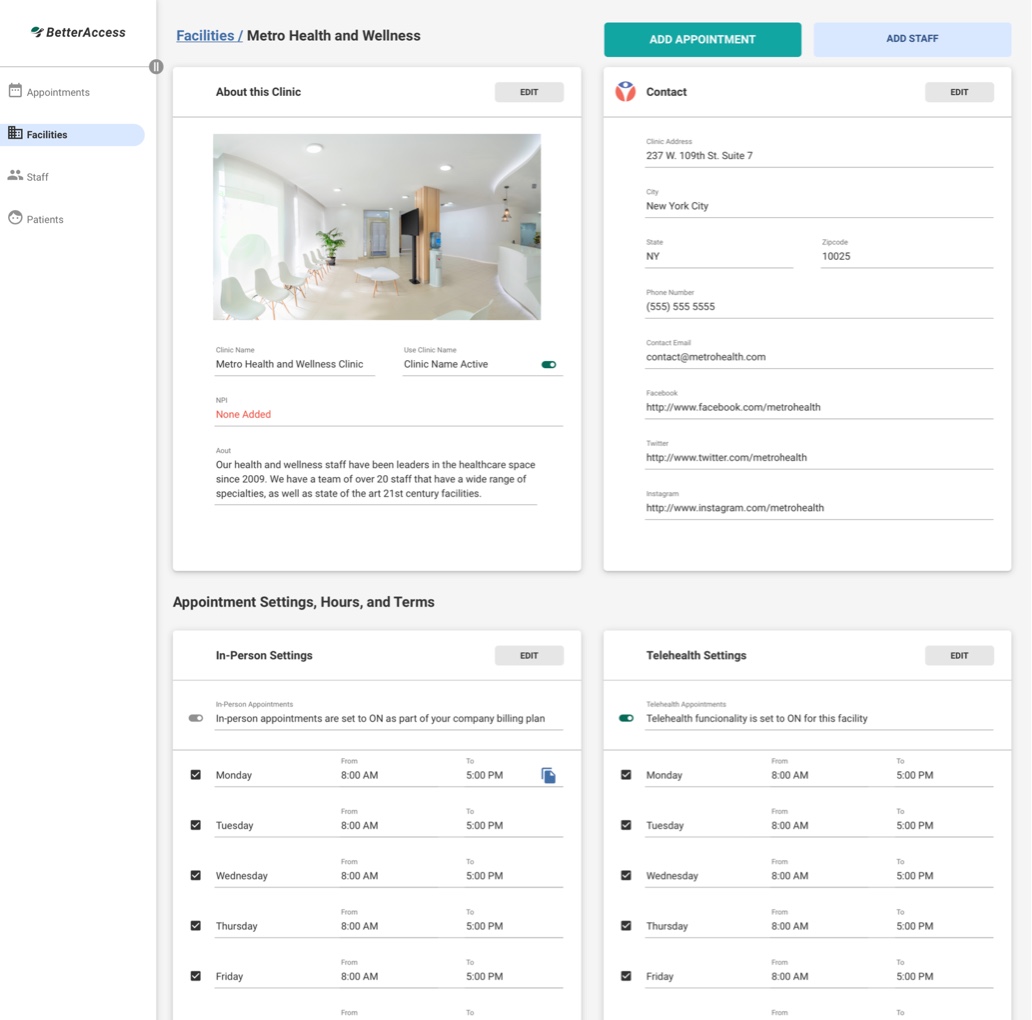Click the Patients globe icon in sidebar

(x=16, y=218)
